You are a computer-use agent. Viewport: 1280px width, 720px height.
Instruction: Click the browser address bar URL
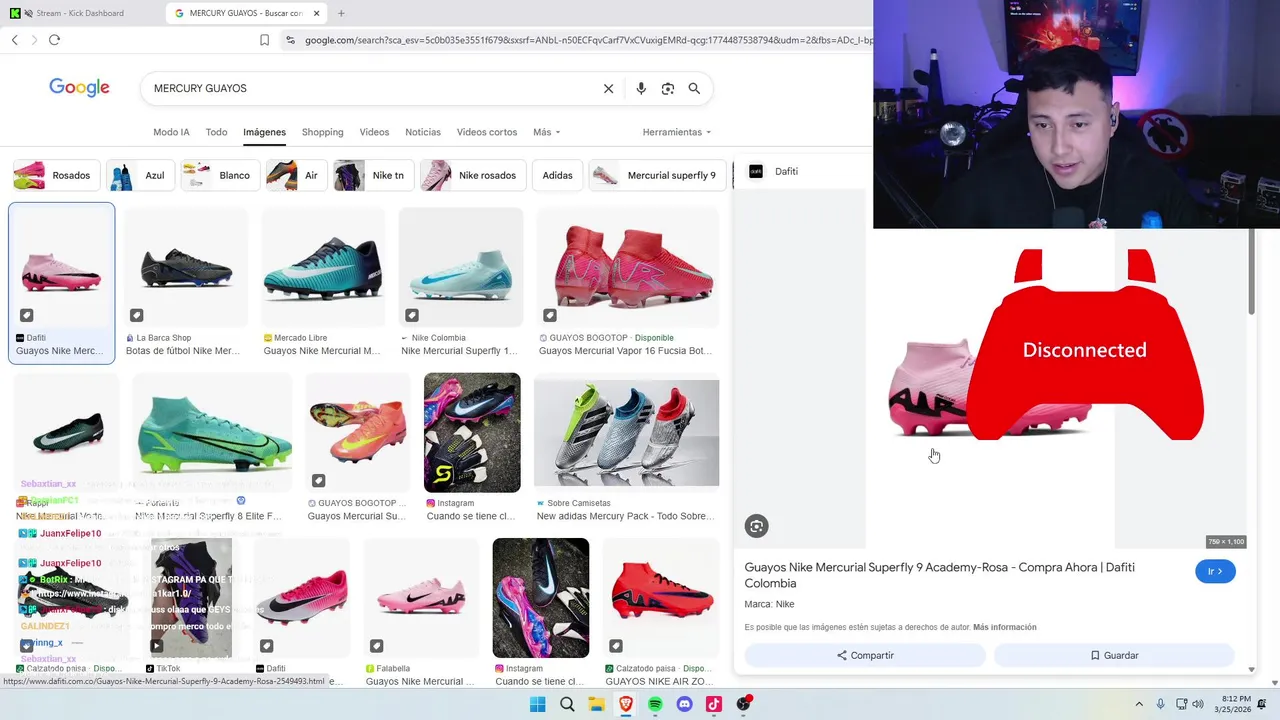point(588,40)
